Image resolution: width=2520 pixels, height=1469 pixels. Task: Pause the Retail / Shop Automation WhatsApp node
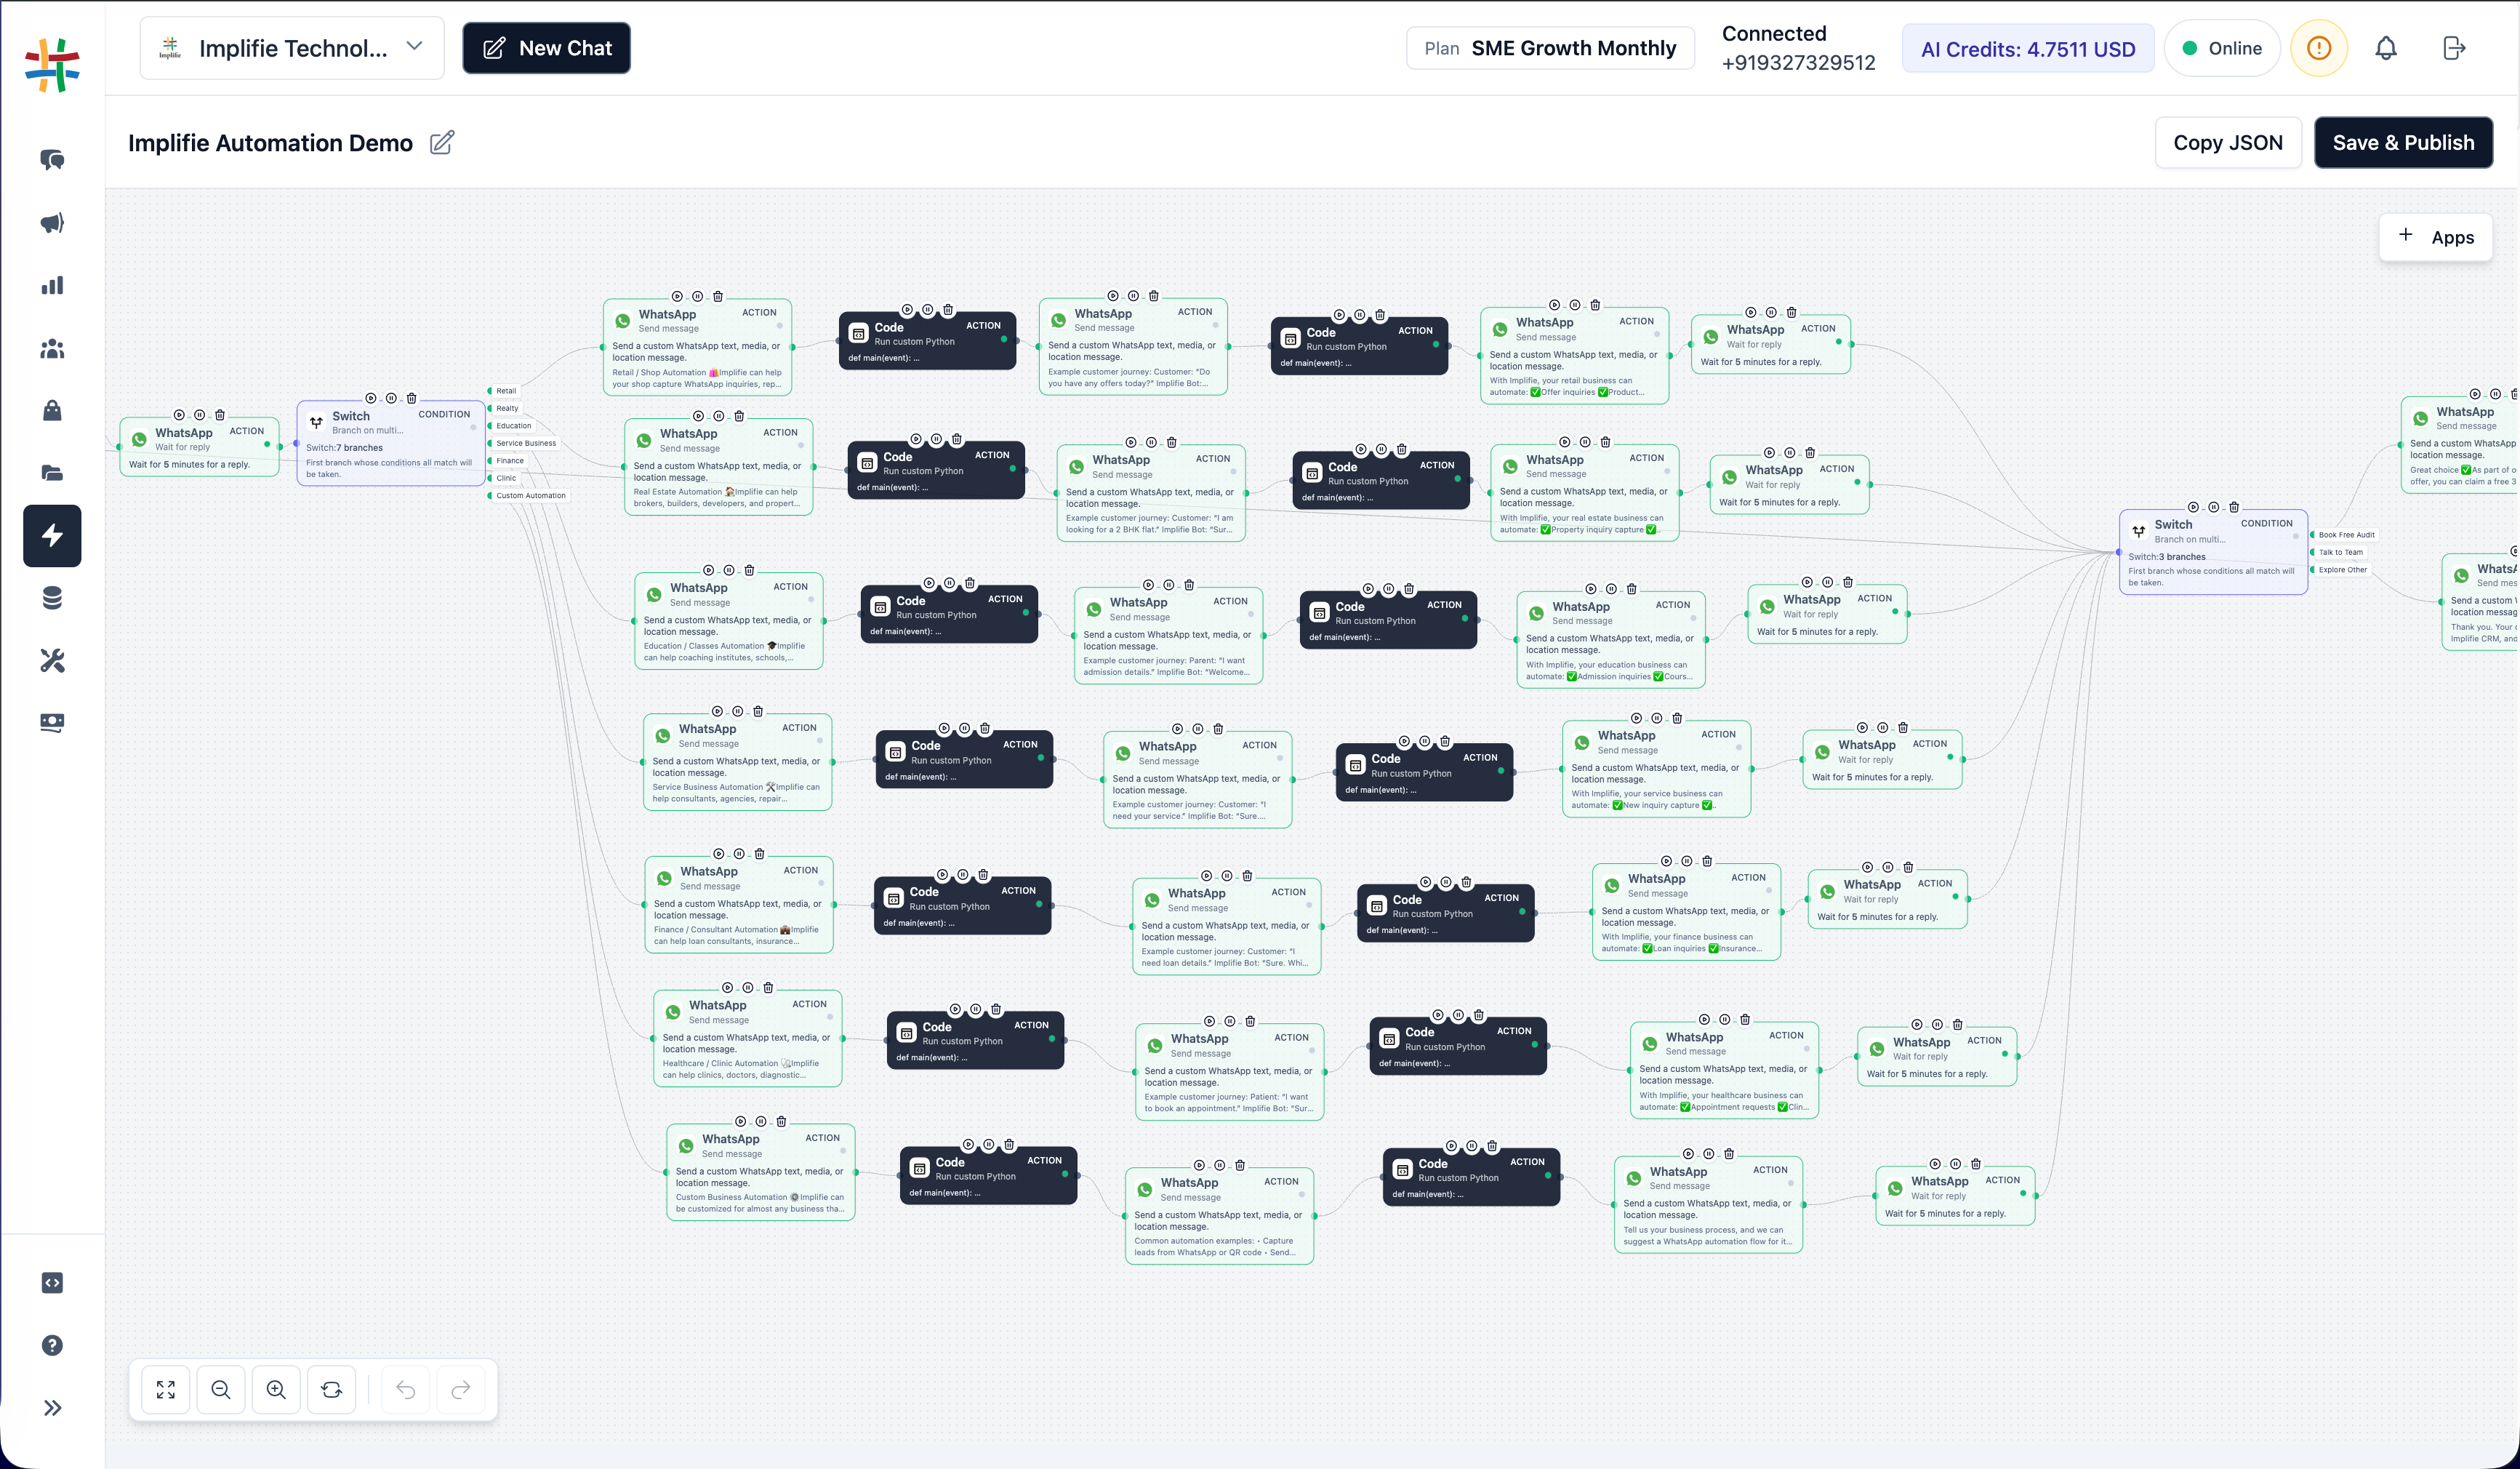coord(697,297)
